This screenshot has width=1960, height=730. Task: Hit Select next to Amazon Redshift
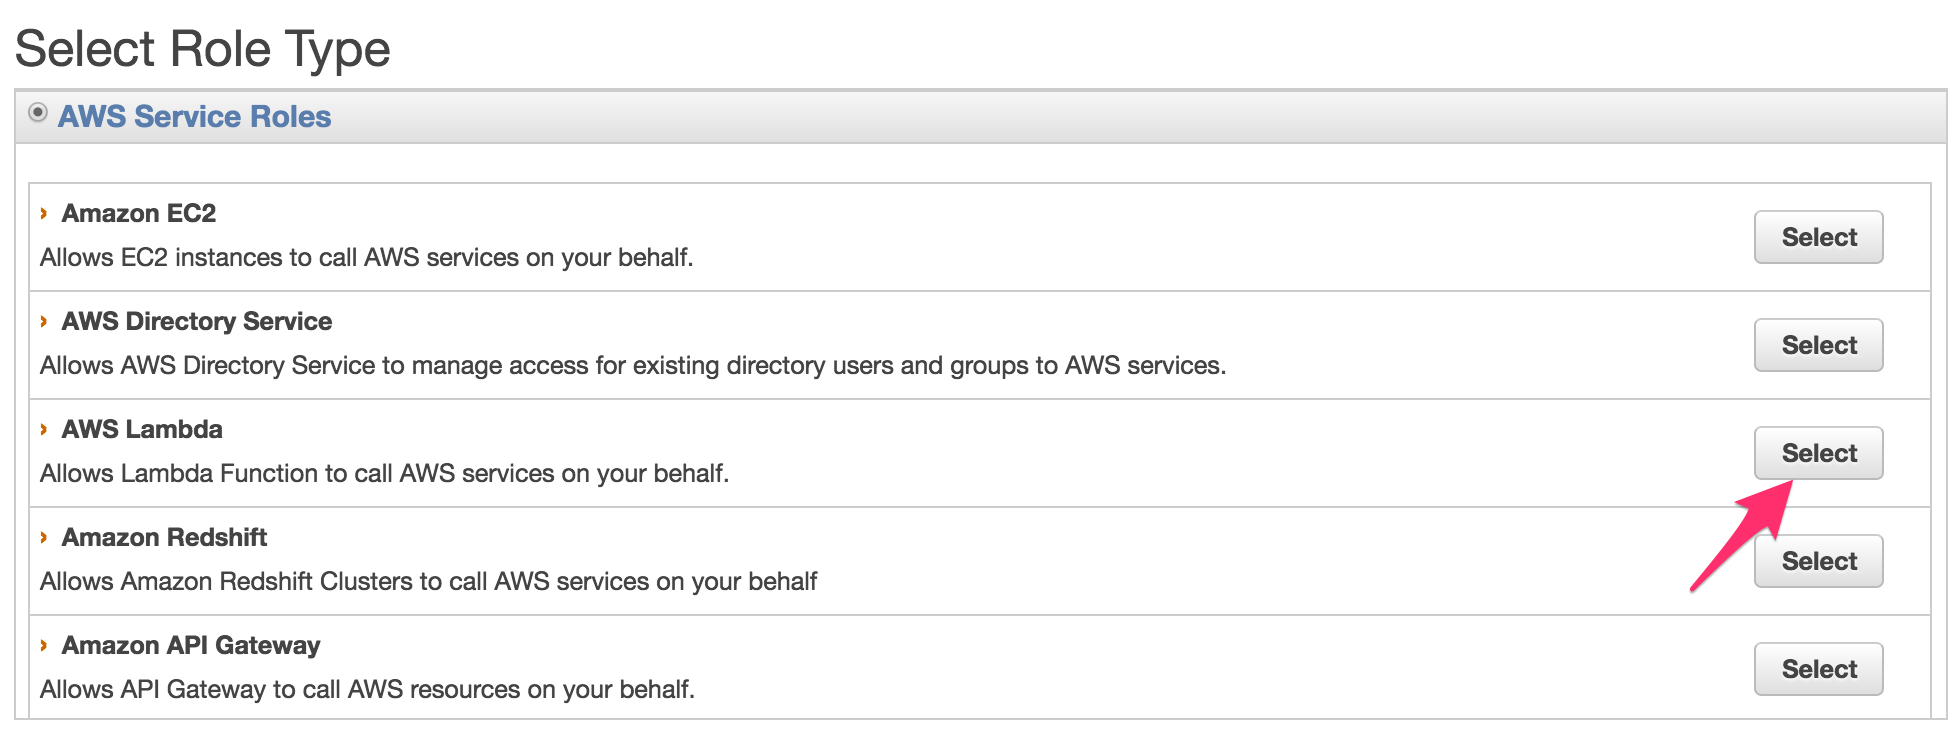click(x=1818, y=561)
